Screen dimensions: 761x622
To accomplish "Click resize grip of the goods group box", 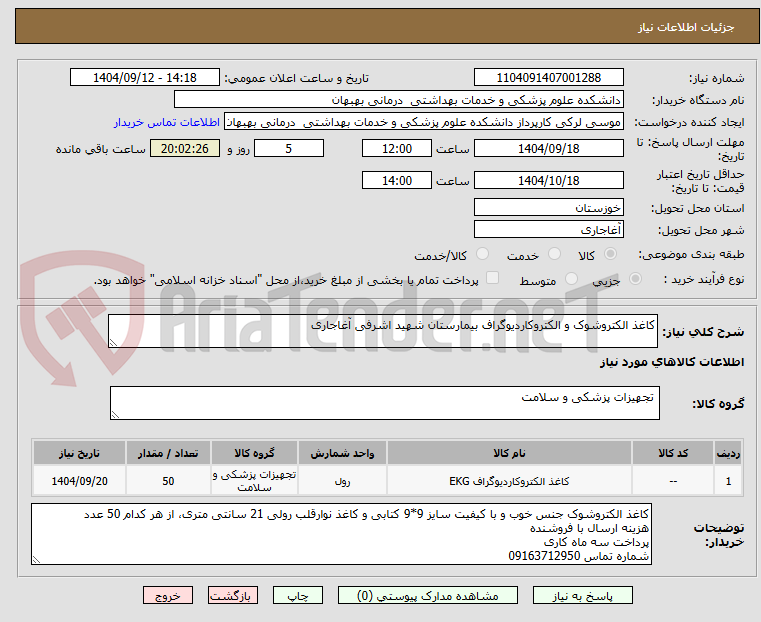I will tap(115, 414).
